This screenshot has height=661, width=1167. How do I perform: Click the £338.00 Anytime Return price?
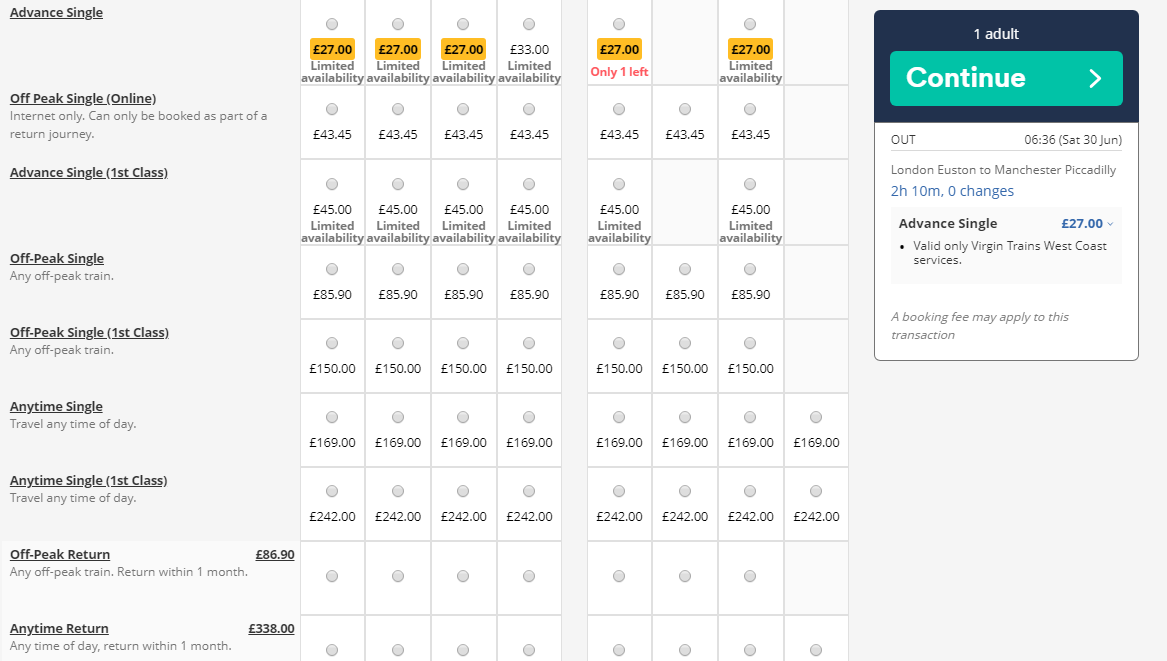pyautogui.click(x=271, y=628)
